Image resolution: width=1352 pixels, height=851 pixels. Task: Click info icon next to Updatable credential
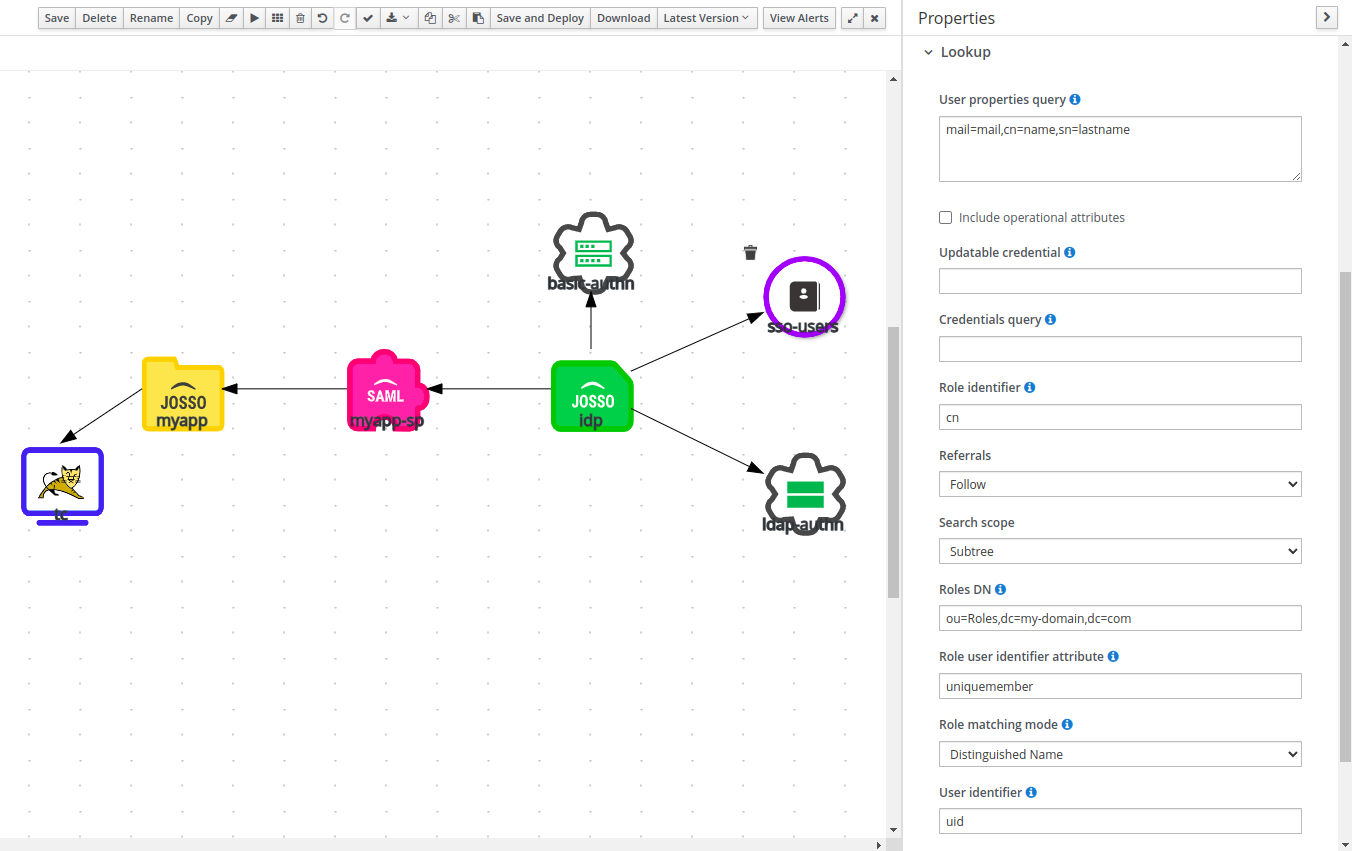tap(1070, 253)
